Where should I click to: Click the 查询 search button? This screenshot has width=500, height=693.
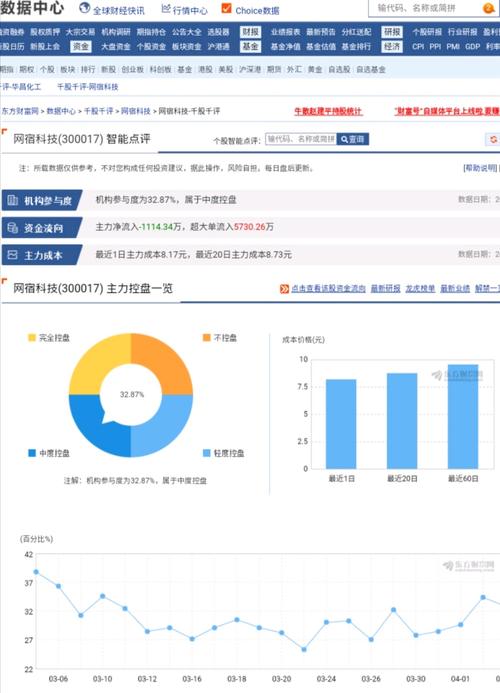click(x=353, y=139)
